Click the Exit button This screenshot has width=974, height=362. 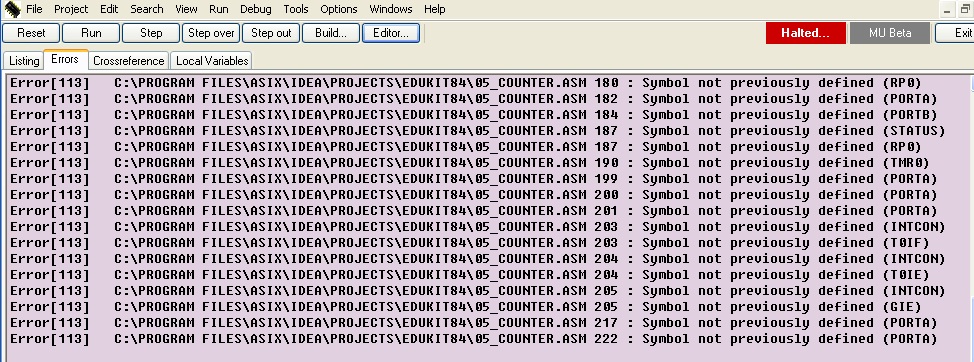[955, 33]
